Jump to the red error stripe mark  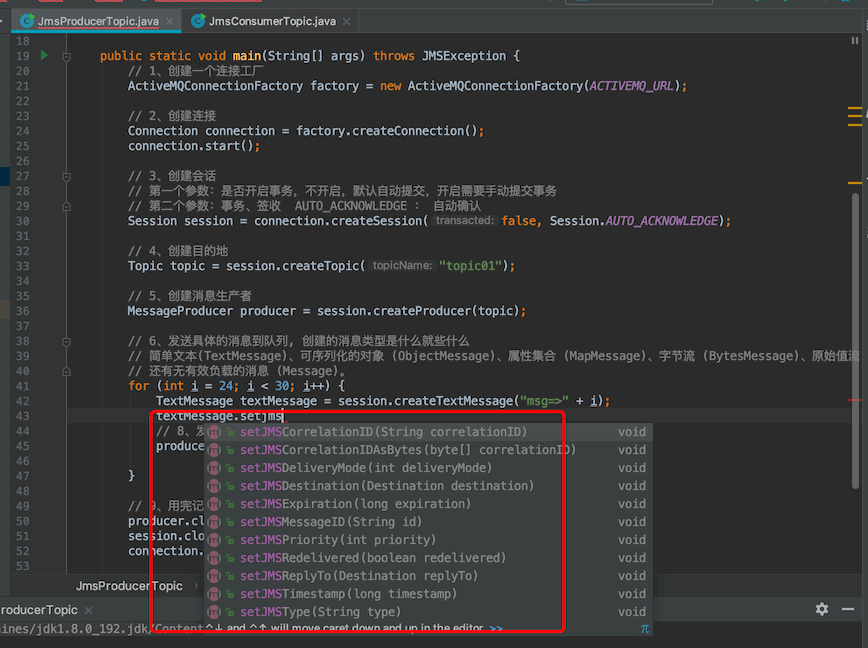pyautogui.click(x=855, y=400)
